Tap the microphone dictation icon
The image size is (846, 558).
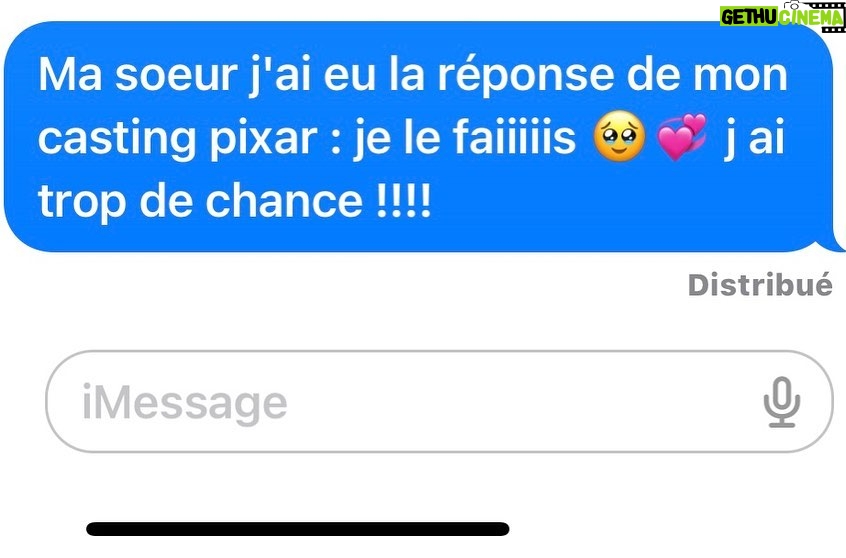[x=781, y=403]
